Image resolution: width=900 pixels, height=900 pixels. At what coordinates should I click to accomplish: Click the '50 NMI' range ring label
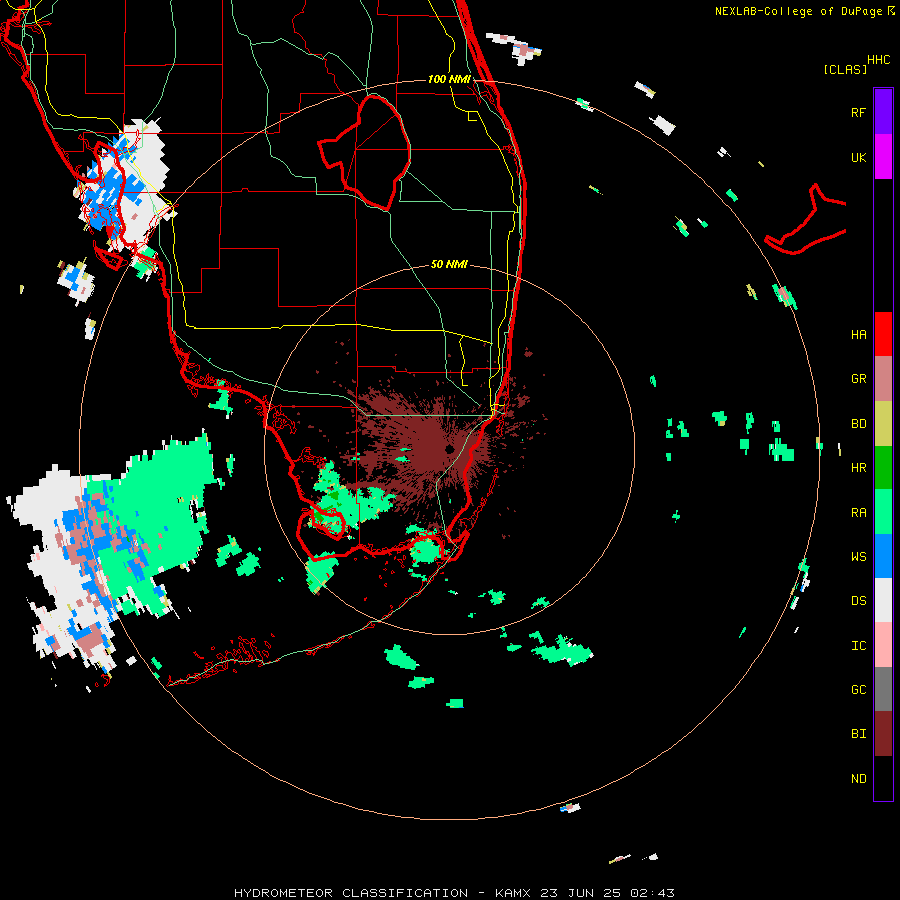pos(449,264)
